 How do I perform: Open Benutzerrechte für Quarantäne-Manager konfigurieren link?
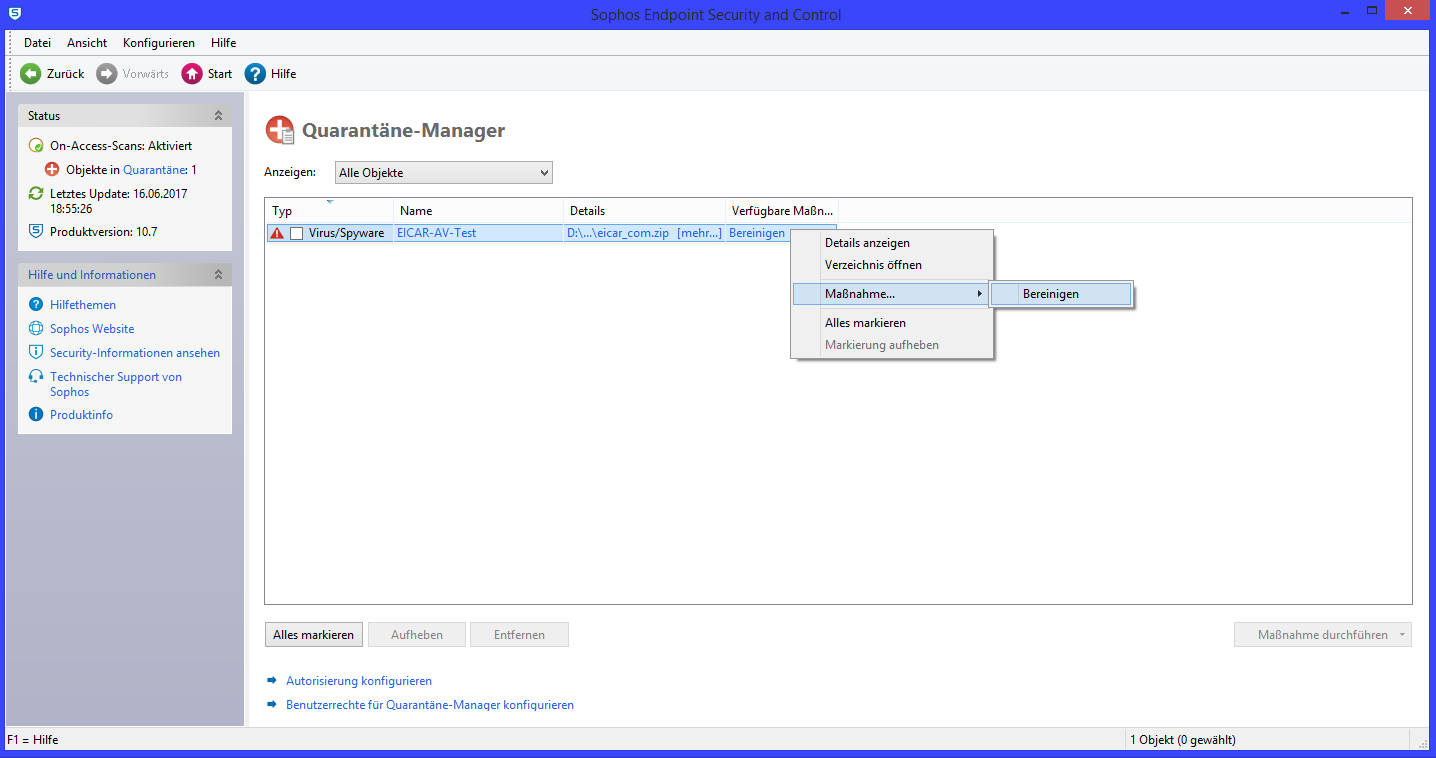click(x=430, y=705)
